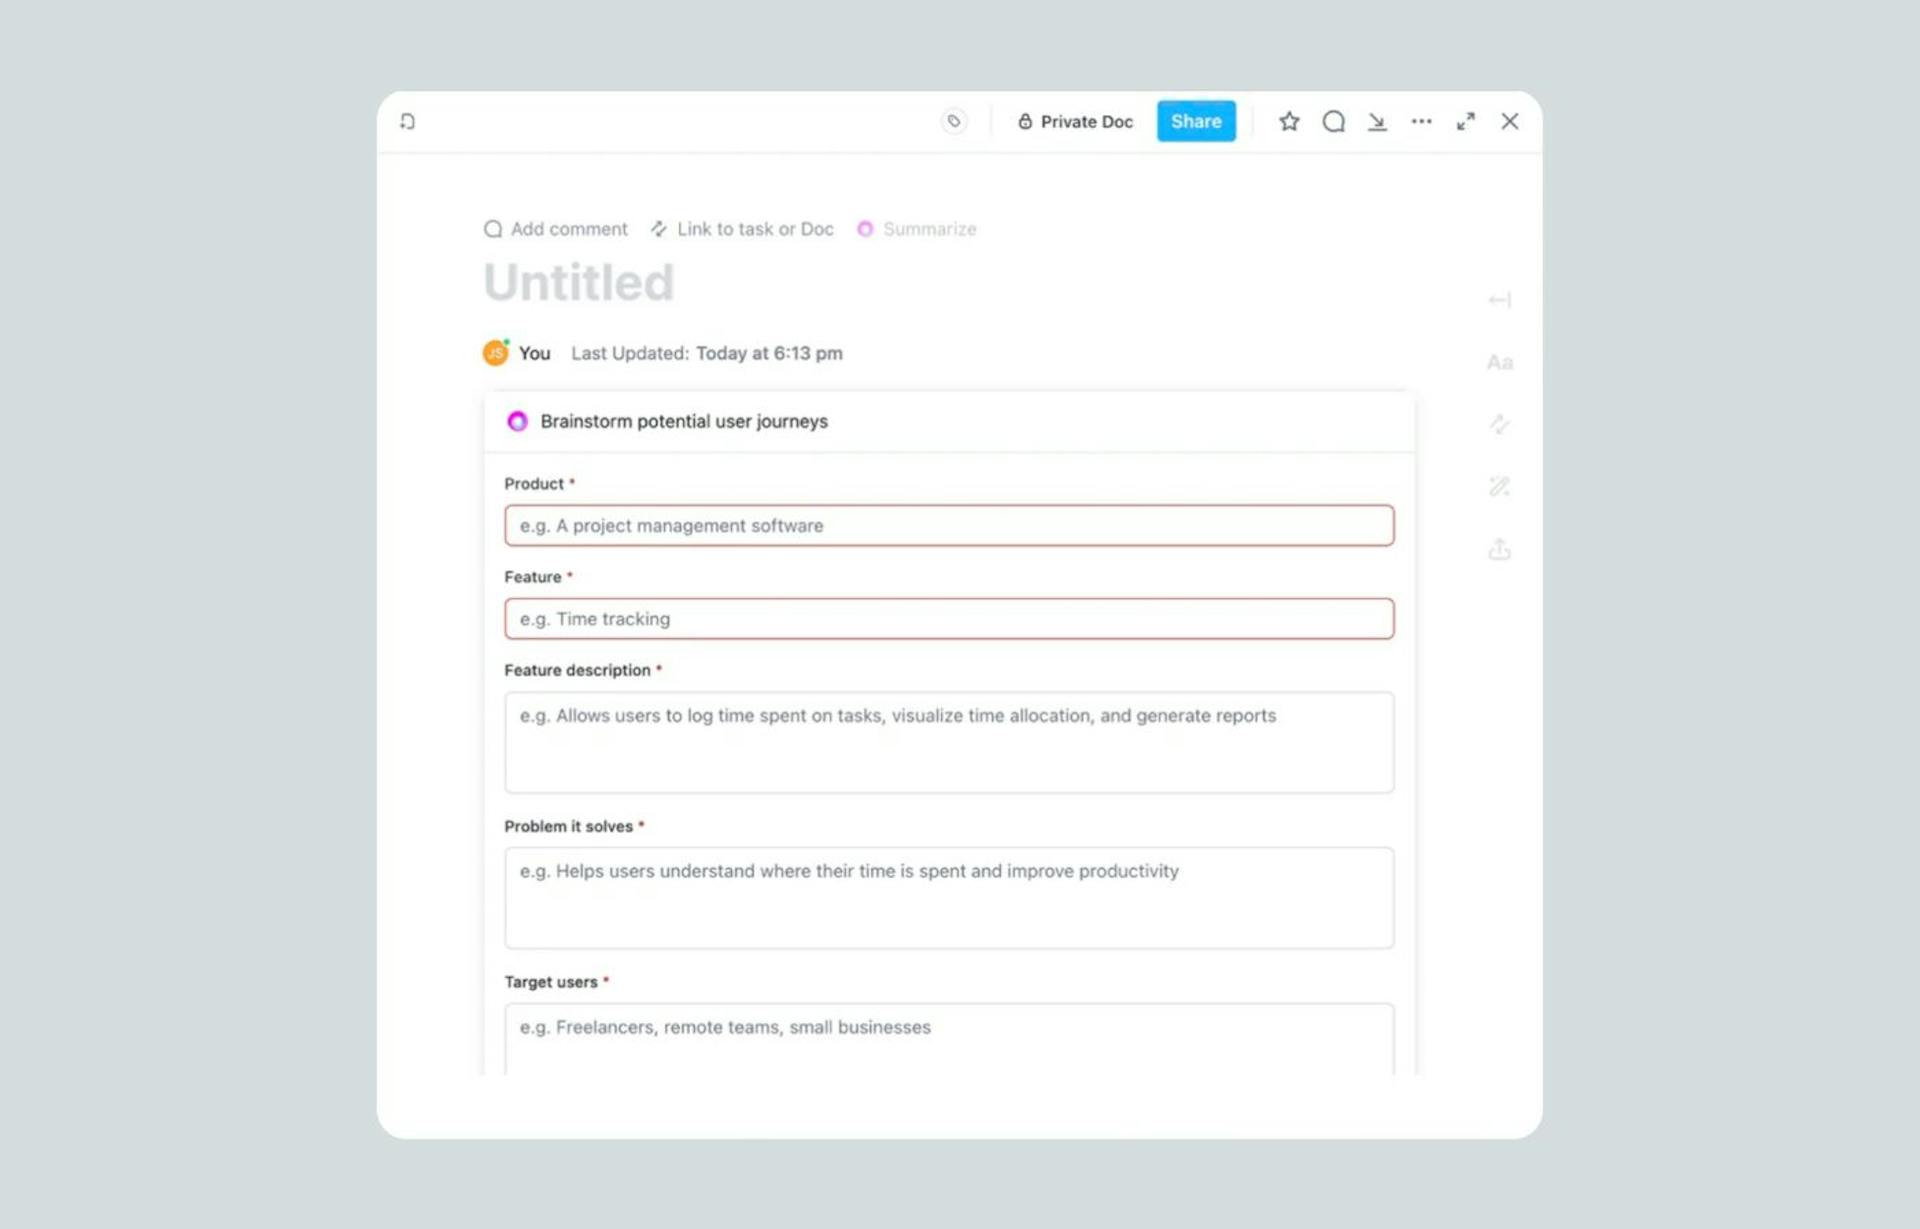Image resolution: width=1920 pixels, height=1229 pixels.
Task: Open the three-dots more options menu
Action: 1421,121
